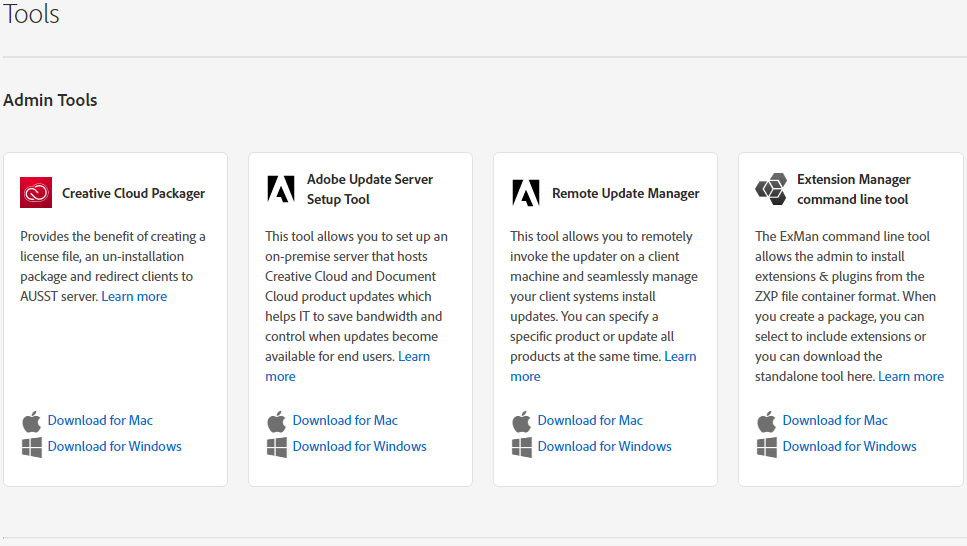Image resolution: width=967 pixels, height=546 pixels.
Task: Click the Creative Cloud Packager red icon
Action: coord(36,192)
